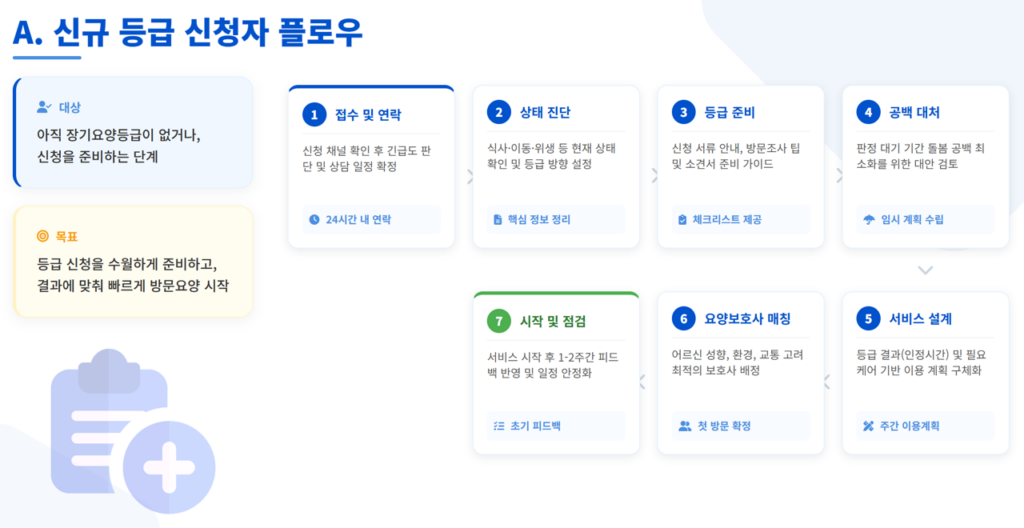Click the right chevron after 접수 및 연락 card
Image resolution: width=1024 pixels, height=528 pixels.
click(x=470, y=176)
